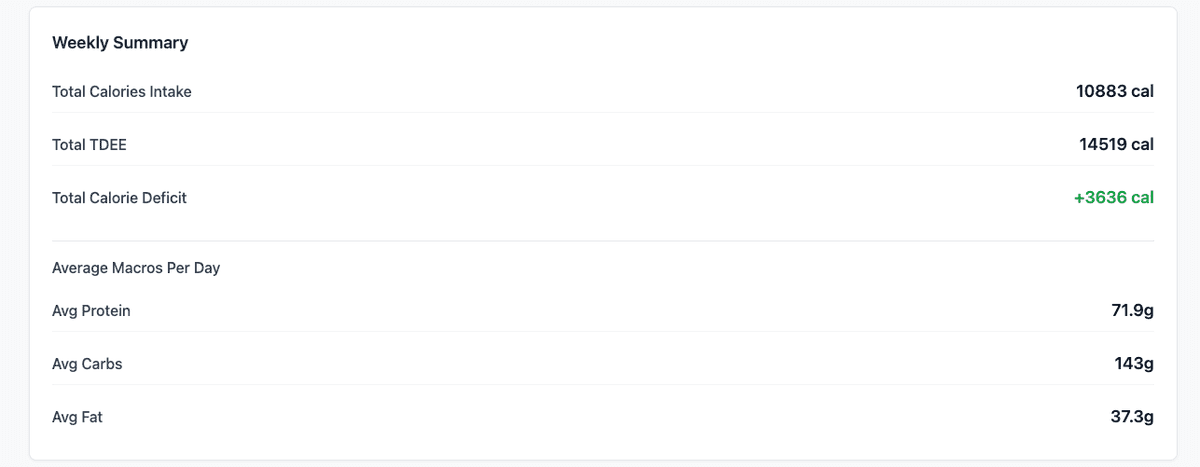Click the separator under Total Calories Intake row
Screen dimensions: 1200x467
tap(603, 112)
